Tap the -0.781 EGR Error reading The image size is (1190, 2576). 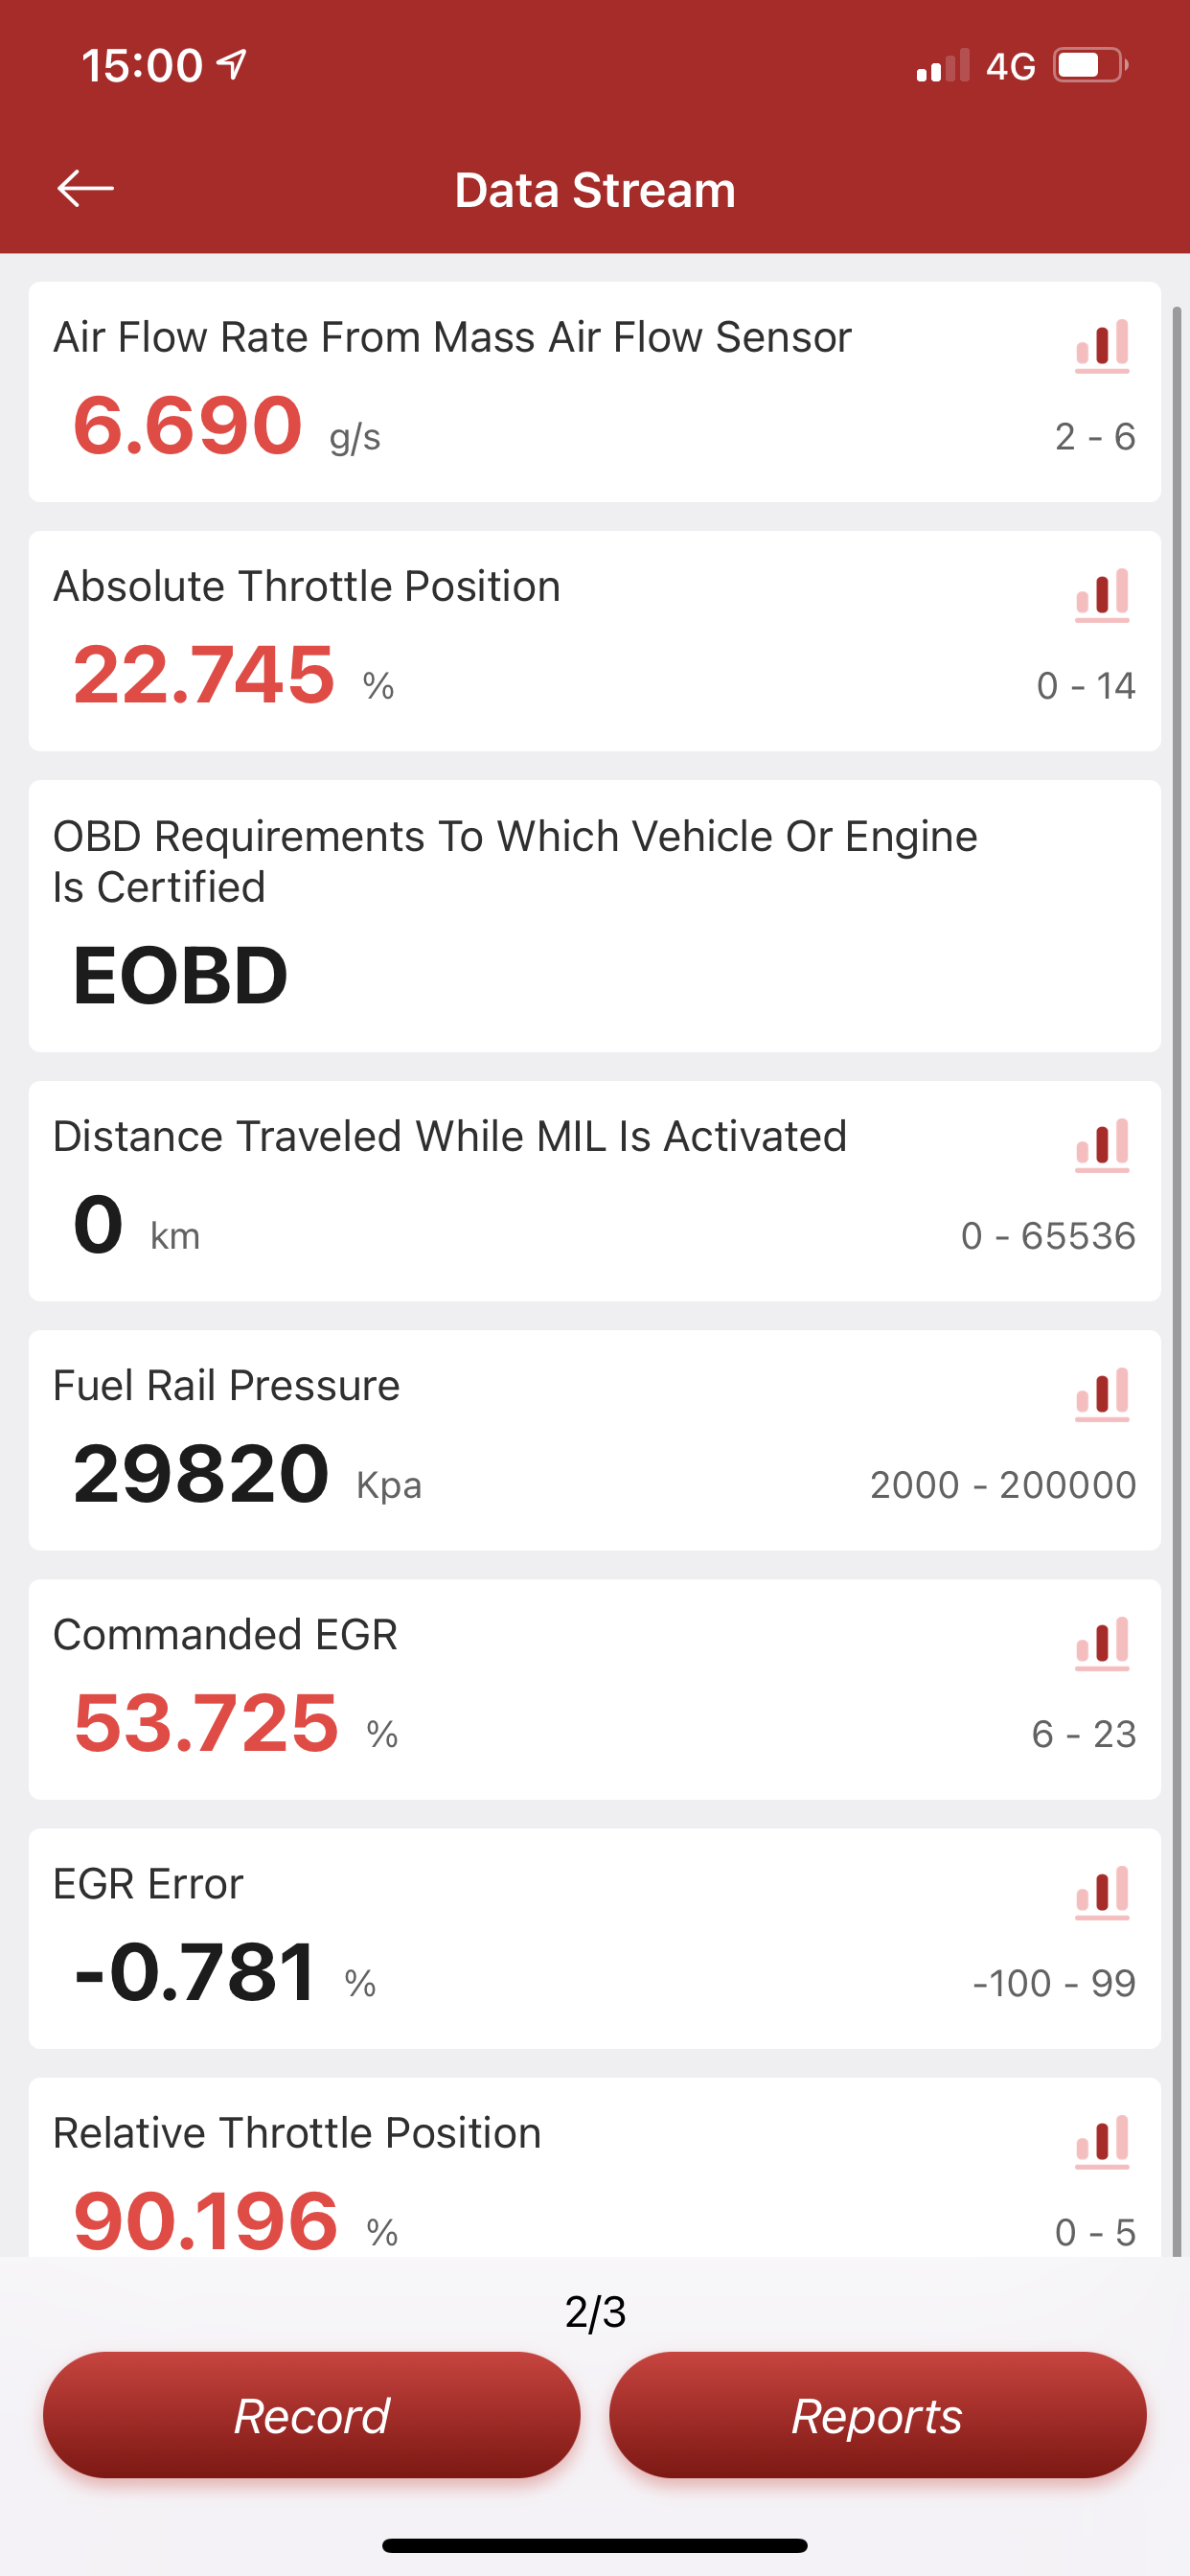point(196,1972)
